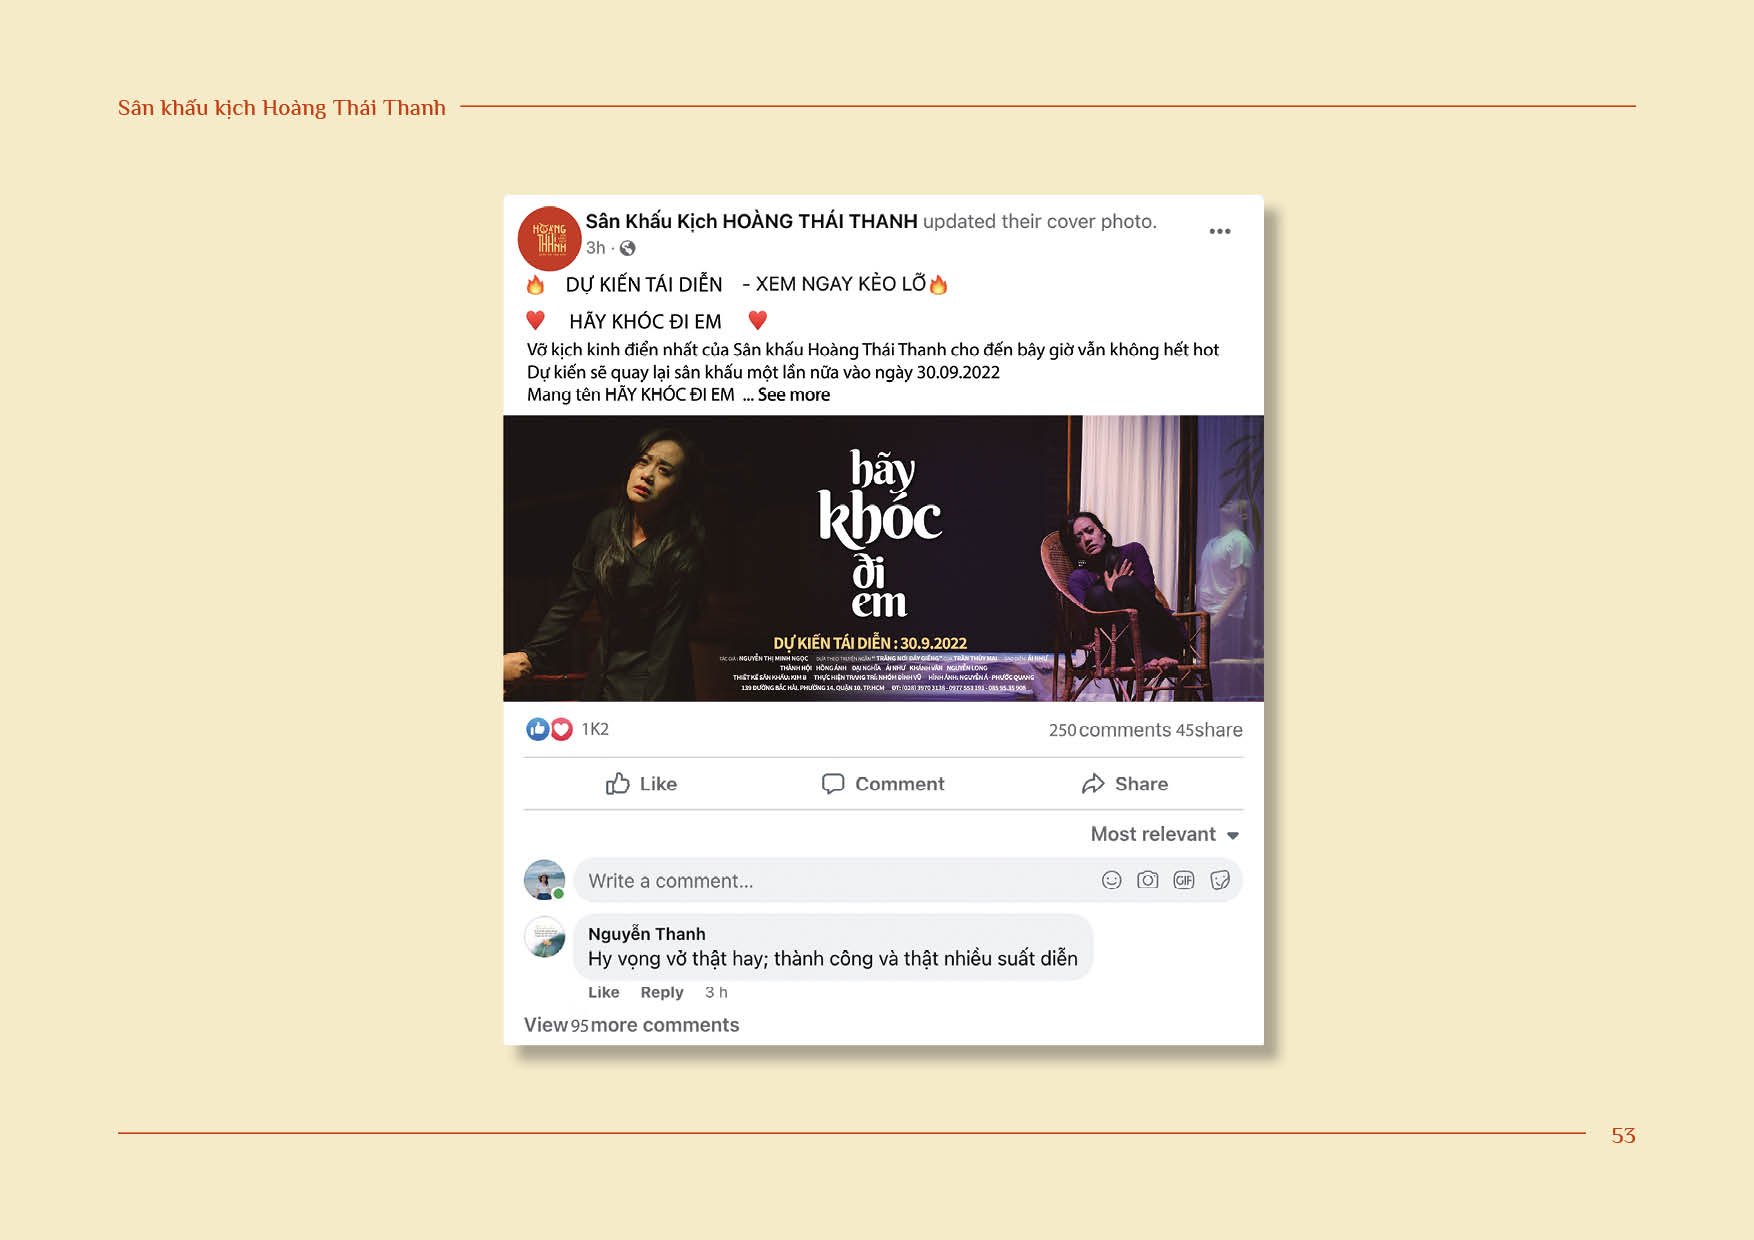
Task: Click the Write a comment field
Action: coord(908,880)
